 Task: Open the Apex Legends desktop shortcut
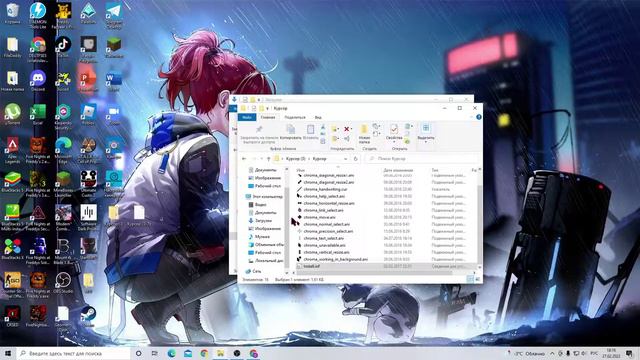[x=12, y=150]
